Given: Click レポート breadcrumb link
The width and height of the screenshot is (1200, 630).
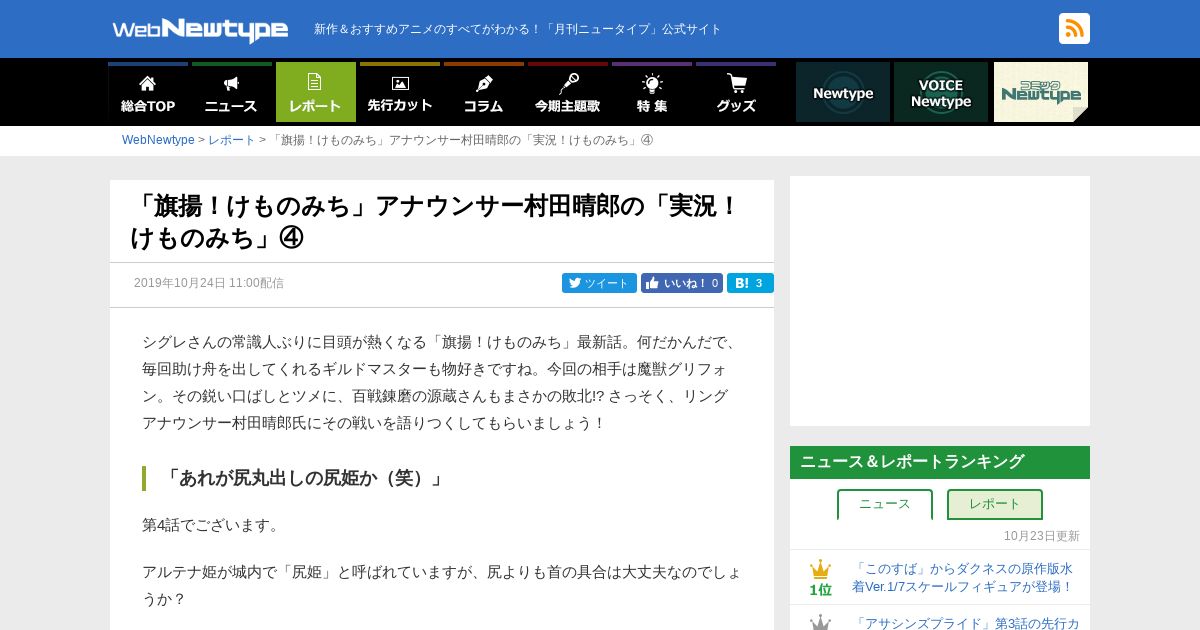Looking at the screenshot, I should (x=232, y=140).
